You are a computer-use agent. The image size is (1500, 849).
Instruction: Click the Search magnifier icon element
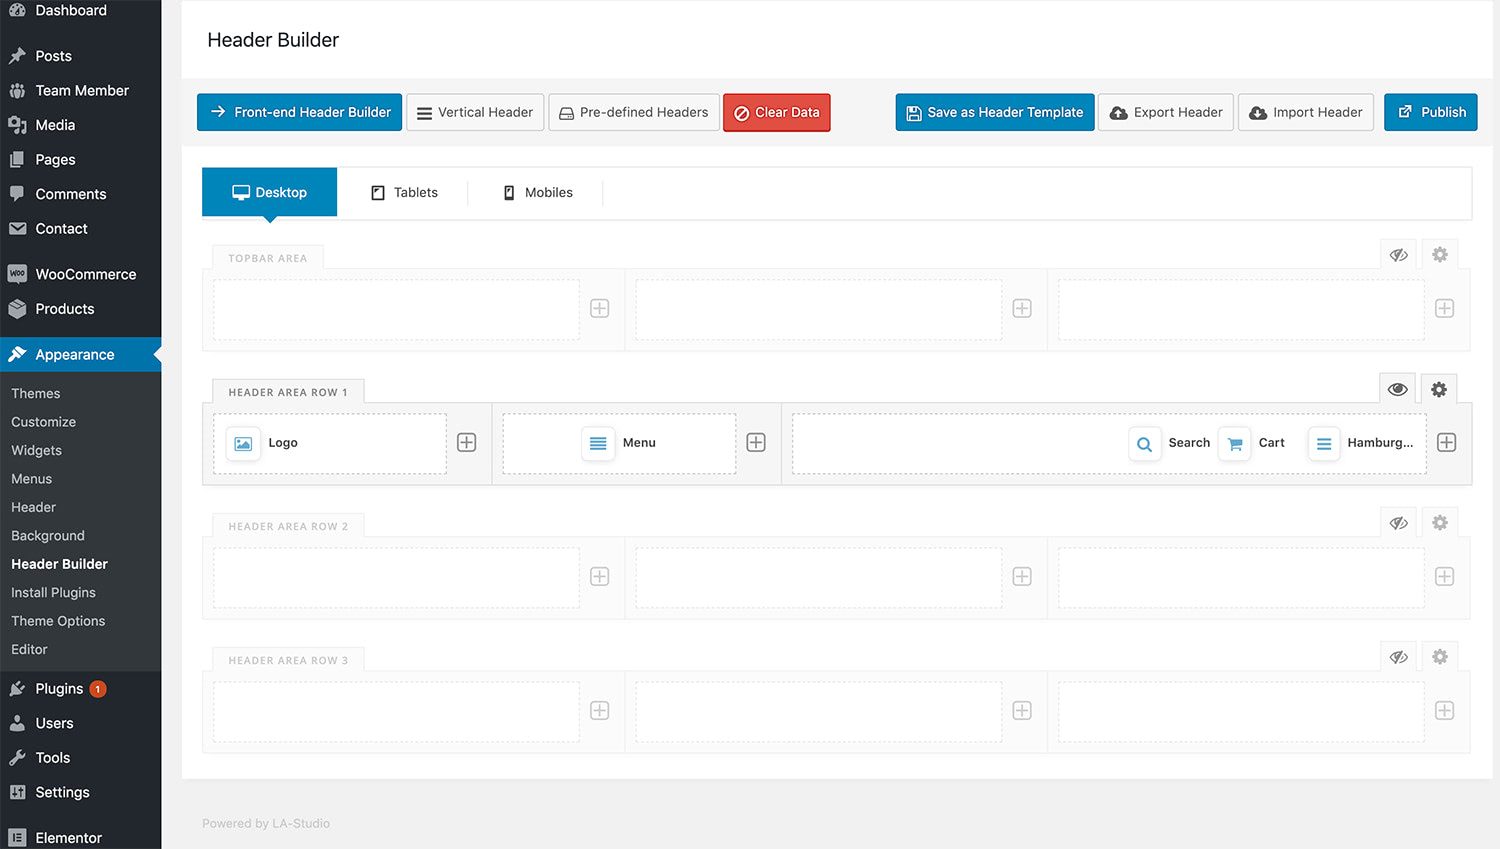[1144, 444]
